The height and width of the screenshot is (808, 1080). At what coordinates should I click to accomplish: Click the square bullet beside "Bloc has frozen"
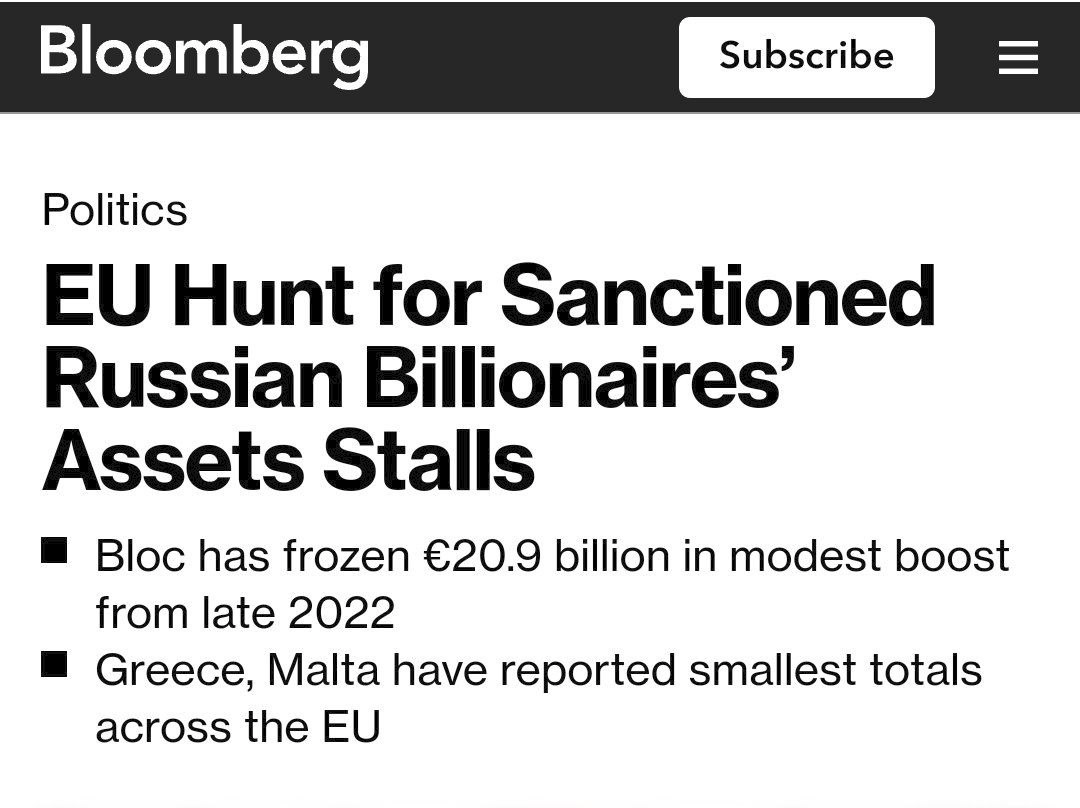54,550
